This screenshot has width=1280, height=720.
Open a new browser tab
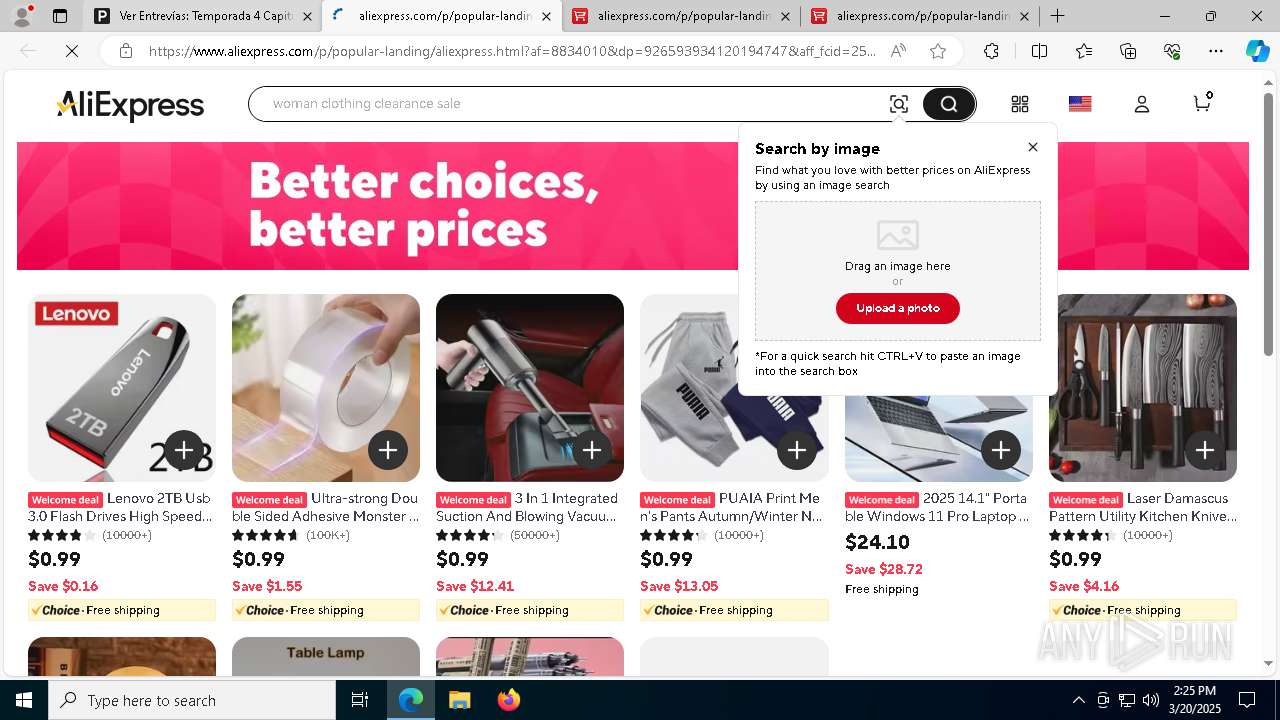tap(1057, 16)
